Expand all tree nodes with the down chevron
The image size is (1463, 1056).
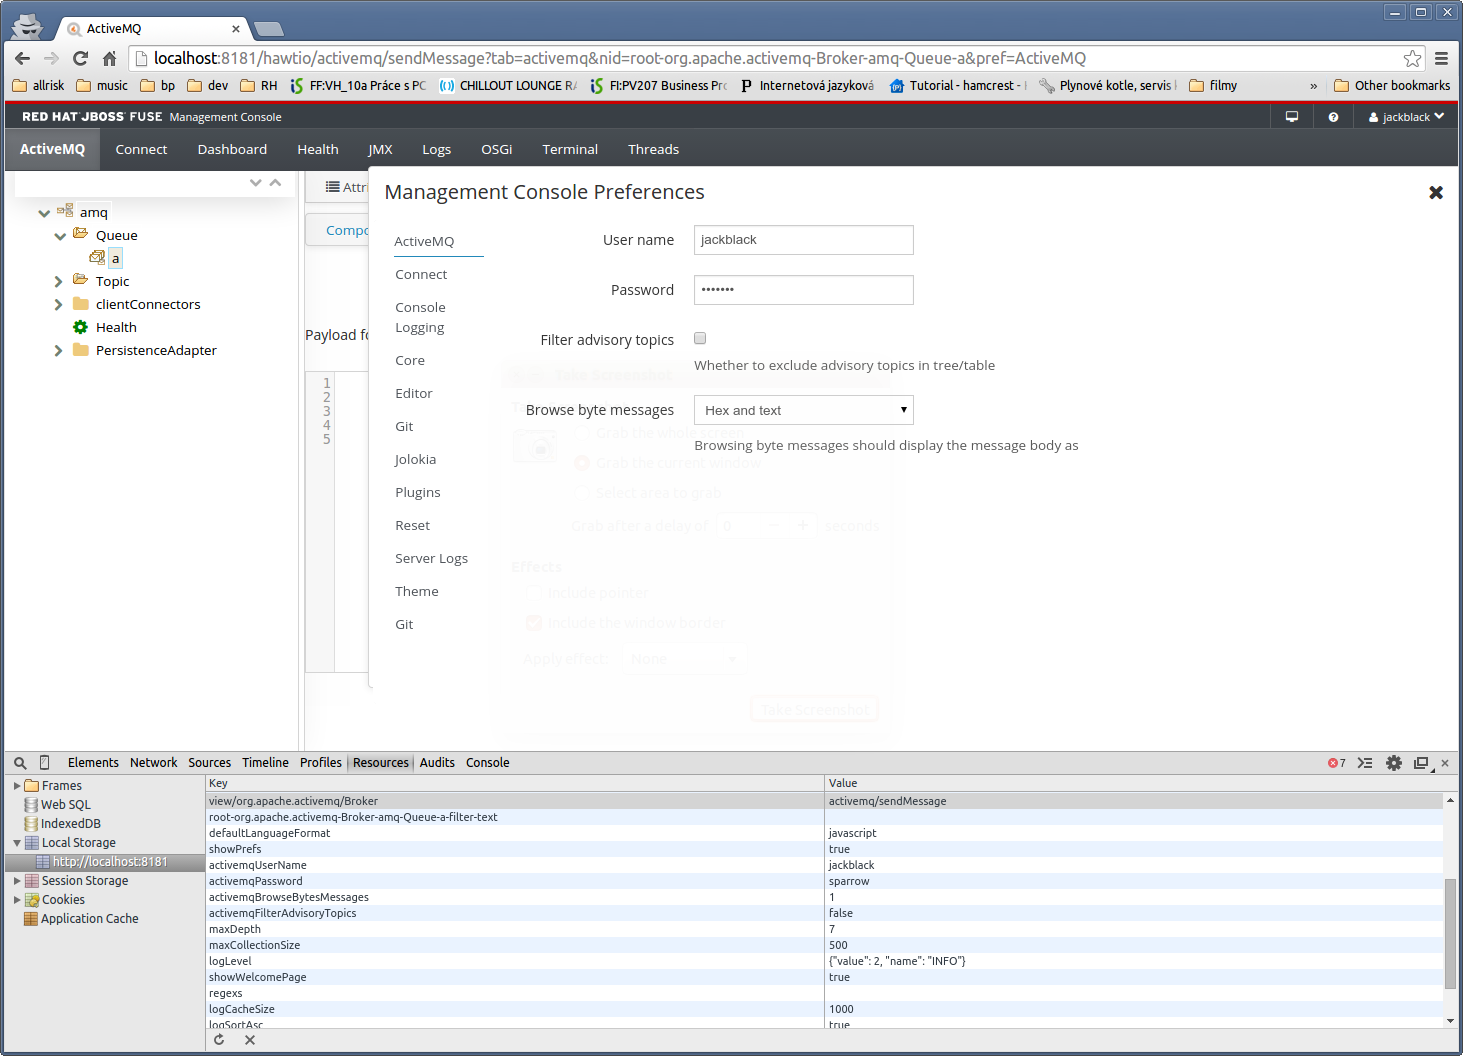(x=256, y=183)
